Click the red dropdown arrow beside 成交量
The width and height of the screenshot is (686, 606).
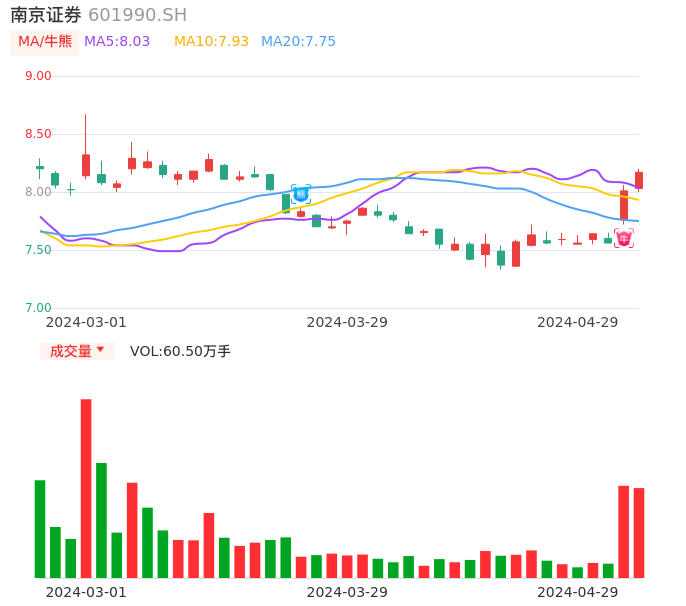[x=101, y=349]
